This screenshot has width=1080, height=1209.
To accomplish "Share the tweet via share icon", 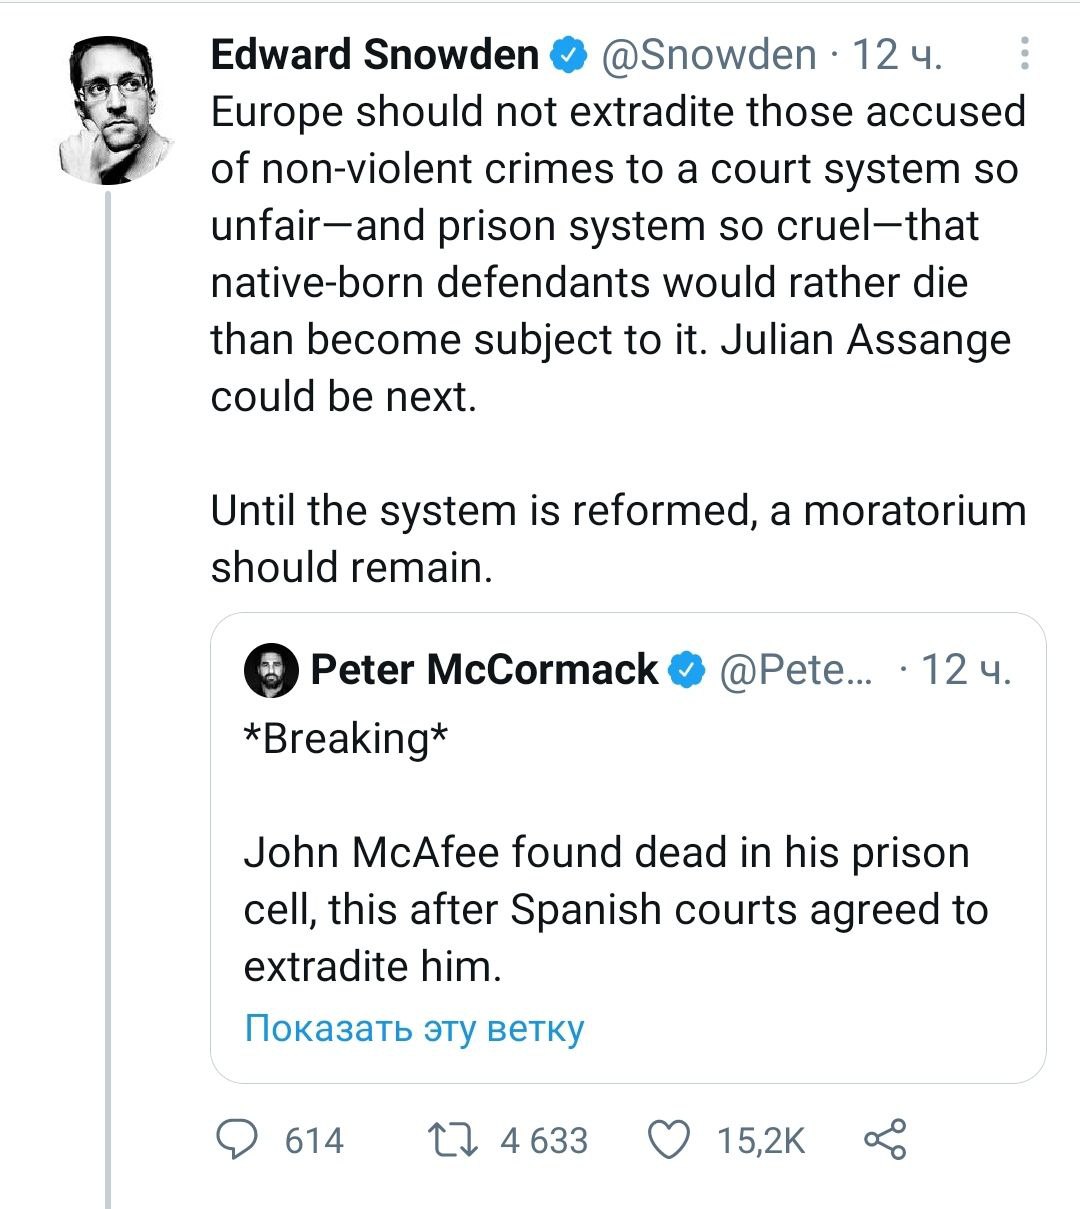I will (885, 1140).
